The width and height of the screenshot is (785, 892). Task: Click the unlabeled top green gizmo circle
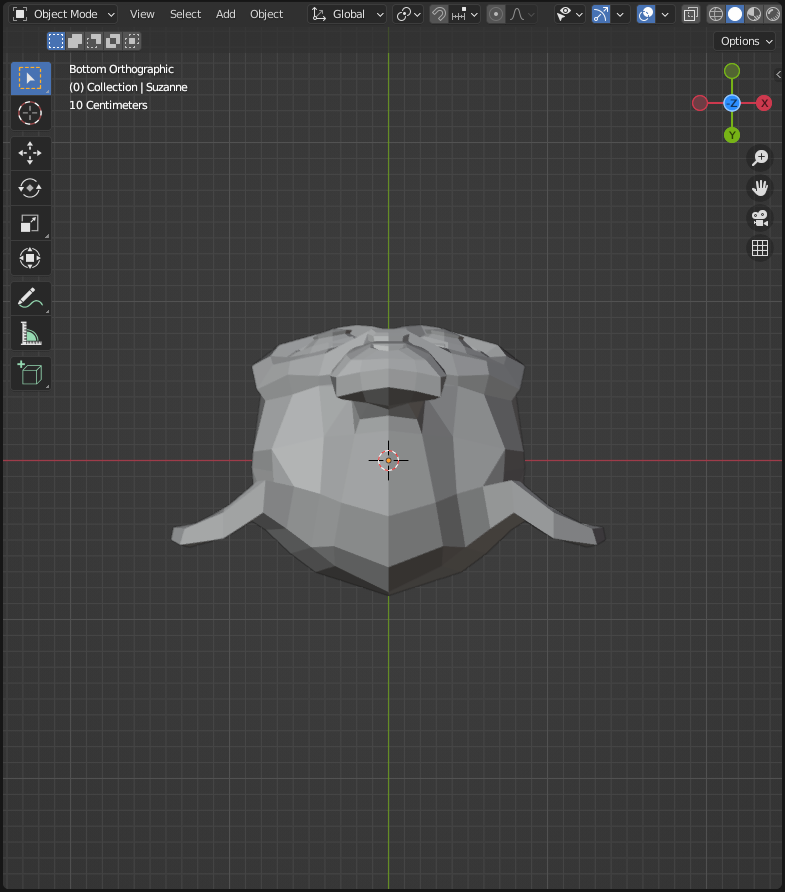pyautogui.click(x=732, y=71)
